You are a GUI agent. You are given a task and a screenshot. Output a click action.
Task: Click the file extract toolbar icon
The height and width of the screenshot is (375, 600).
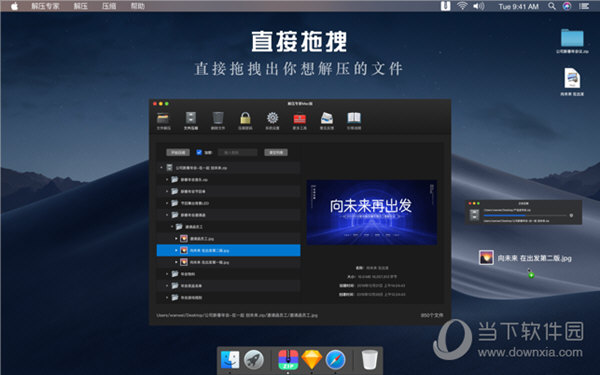163,119
